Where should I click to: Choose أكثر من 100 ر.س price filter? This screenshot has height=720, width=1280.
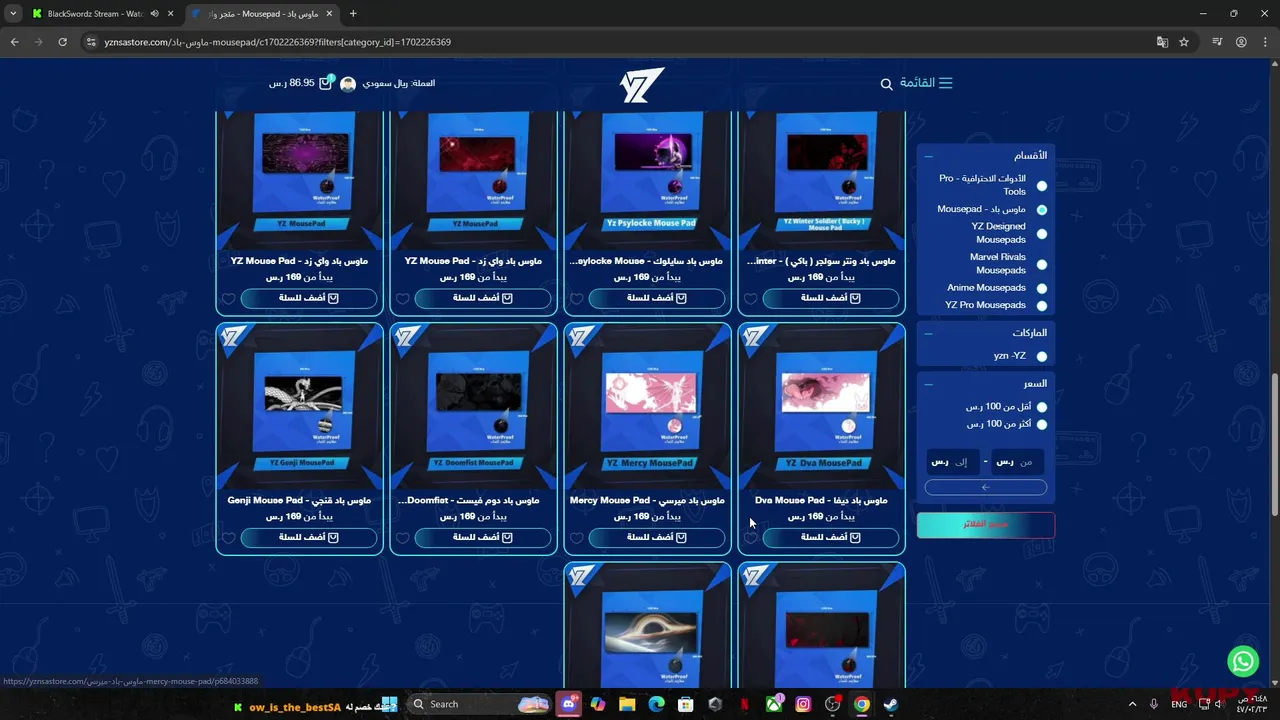coord(1042,425)
